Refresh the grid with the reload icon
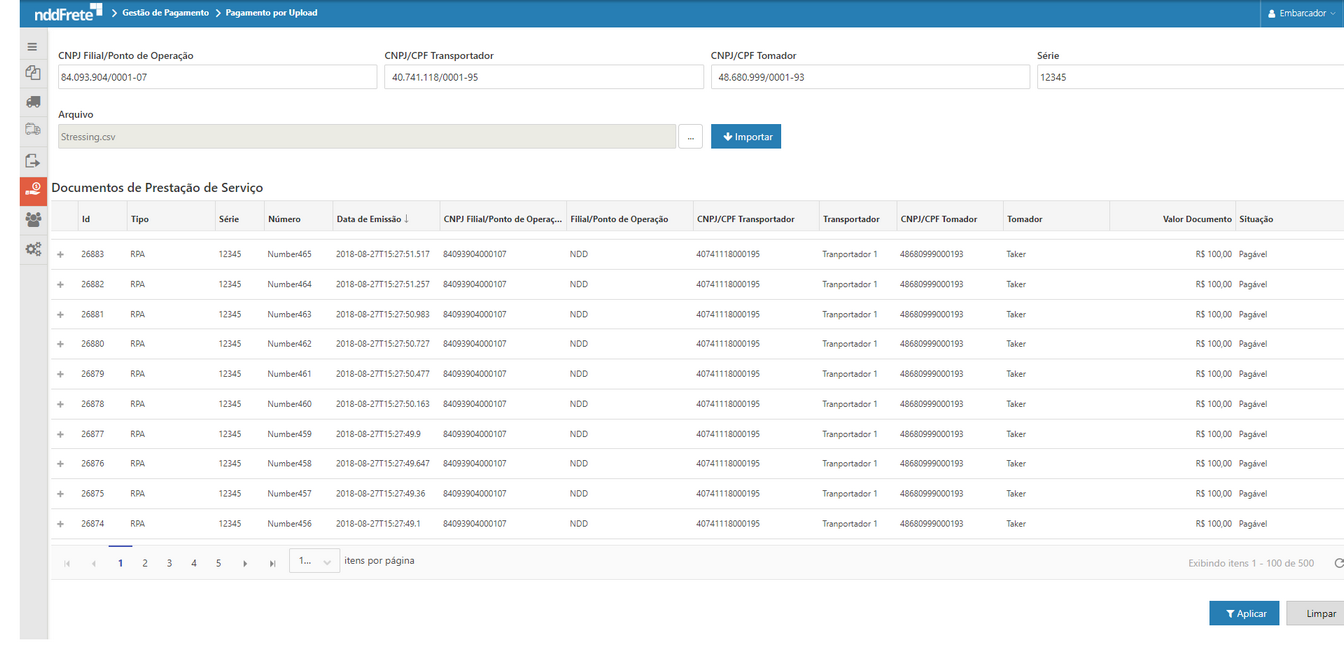The height and width of the screenshot is (664, 1344). pos(1339,563)
